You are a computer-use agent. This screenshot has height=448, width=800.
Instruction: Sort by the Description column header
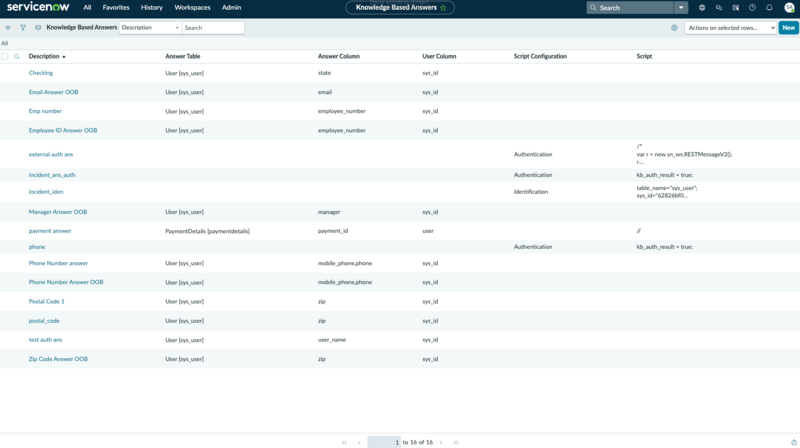tap(44, 56)
